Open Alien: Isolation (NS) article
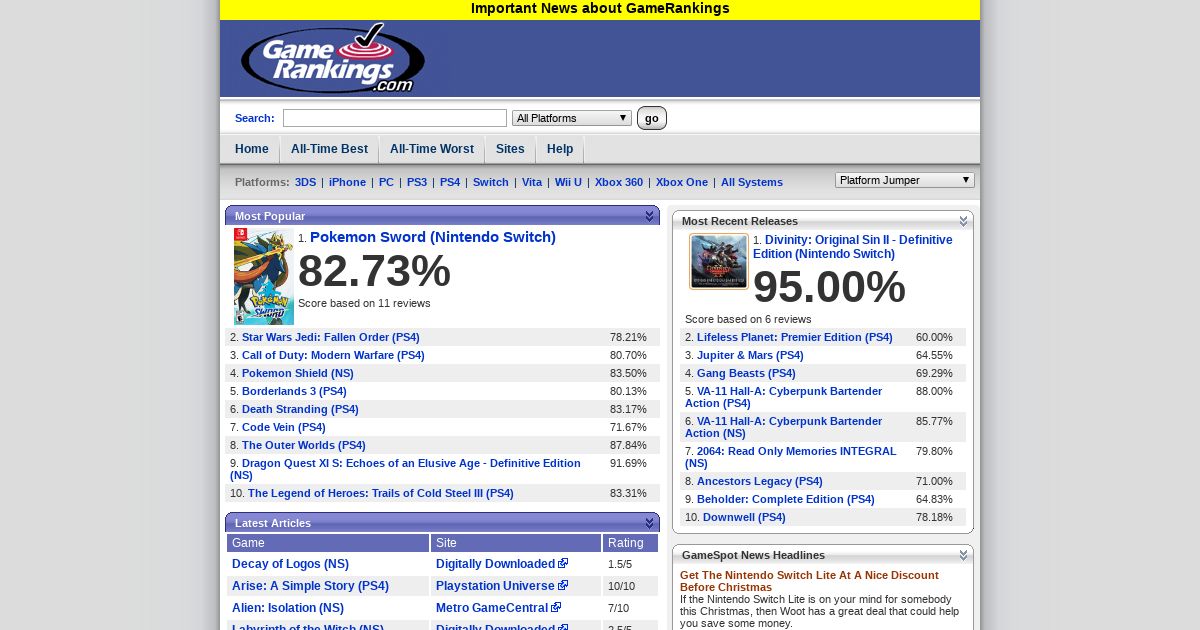The height and width of the screenshot is (630, 1200). click(288, 608)
